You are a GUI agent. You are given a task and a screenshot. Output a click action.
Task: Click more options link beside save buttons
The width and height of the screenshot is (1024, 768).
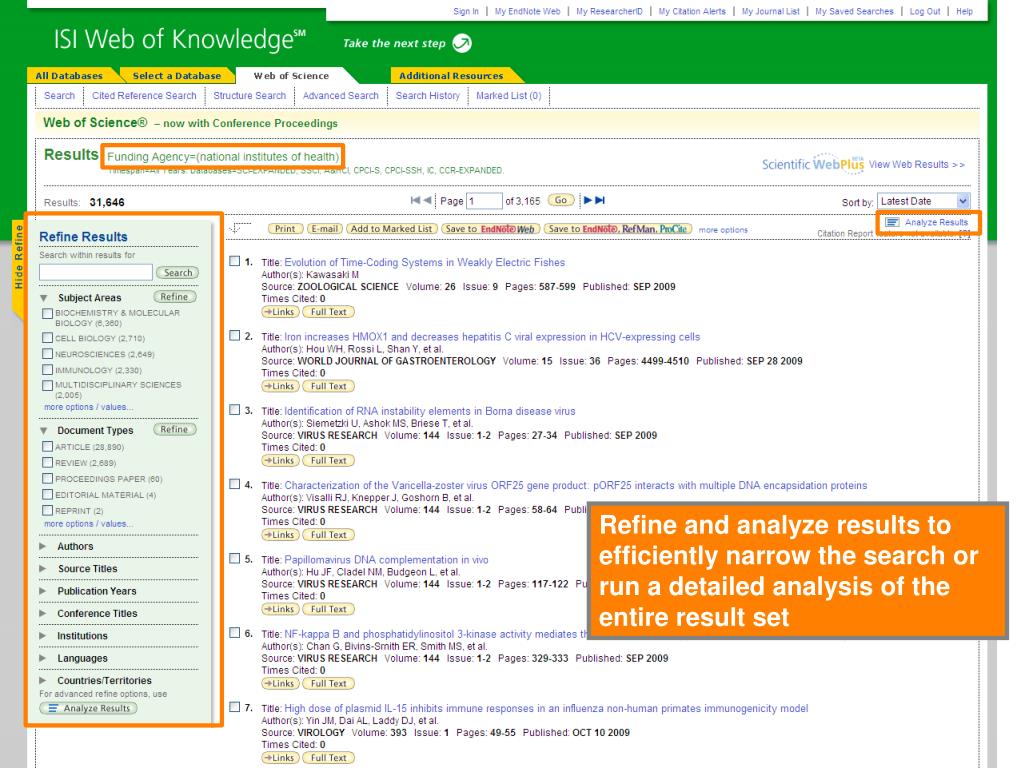723,230
